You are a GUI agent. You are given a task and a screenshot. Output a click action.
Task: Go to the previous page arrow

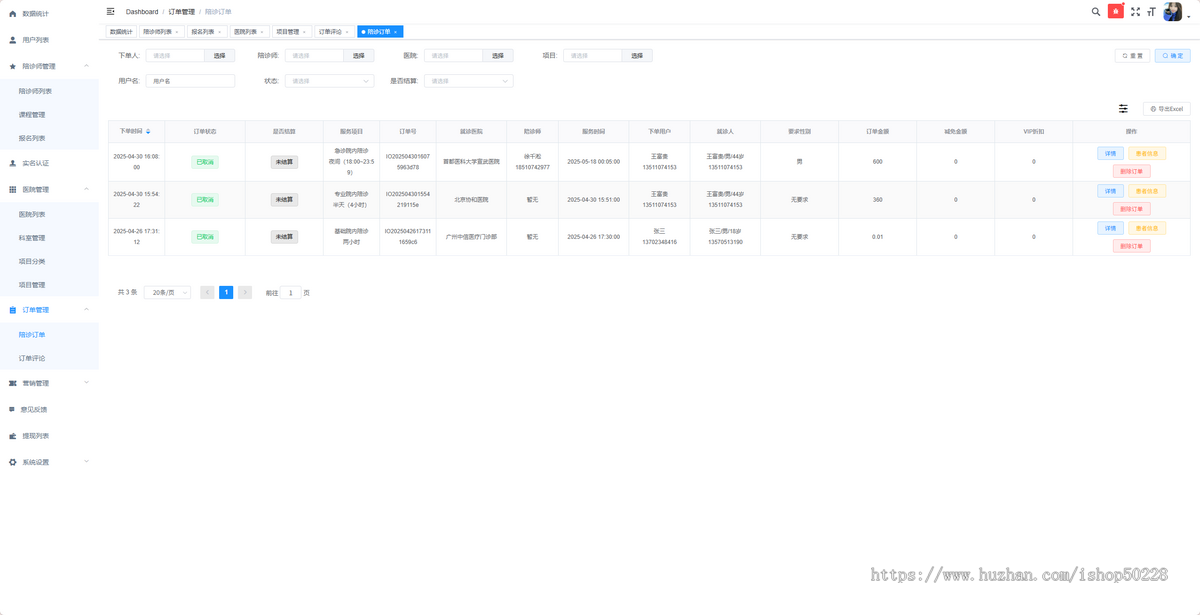tap(207, 293)
